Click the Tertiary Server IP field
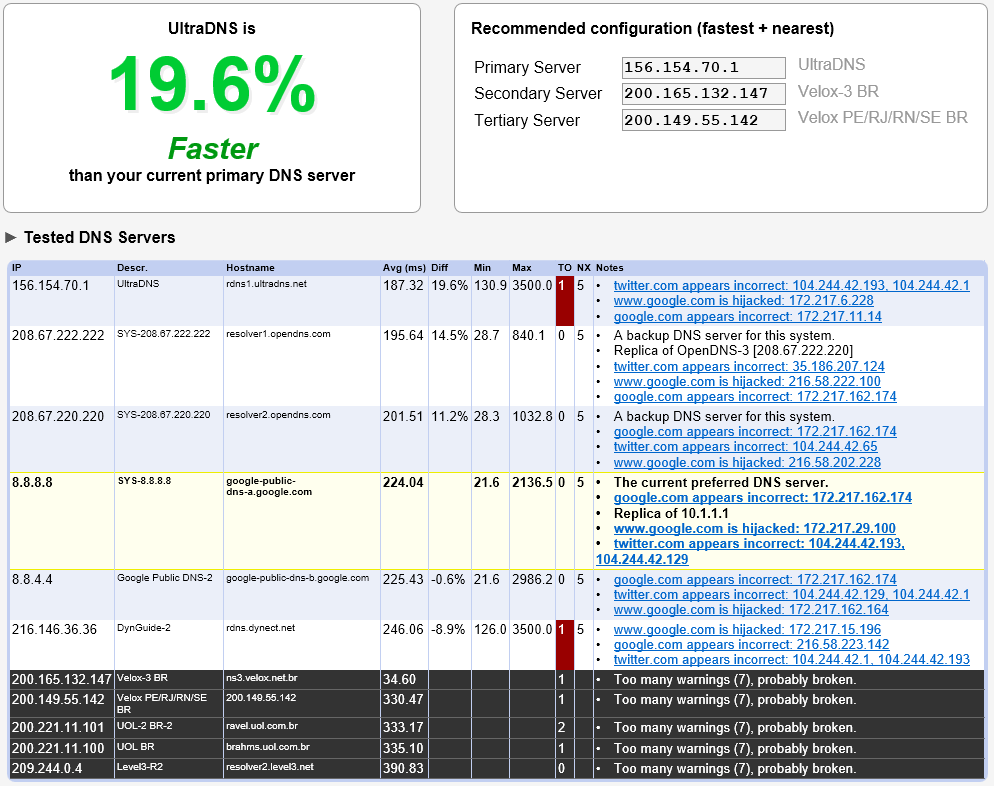 coord(704,120)
